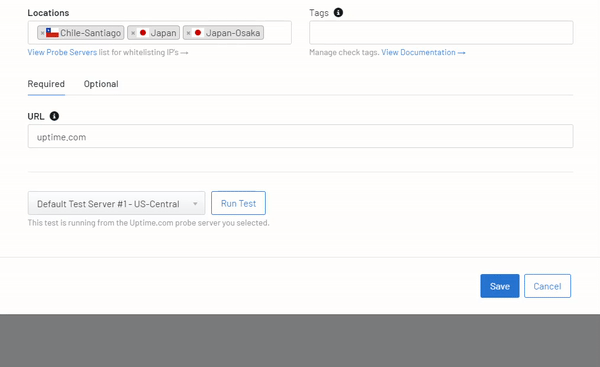Click the URL info icon

(54, 116)
